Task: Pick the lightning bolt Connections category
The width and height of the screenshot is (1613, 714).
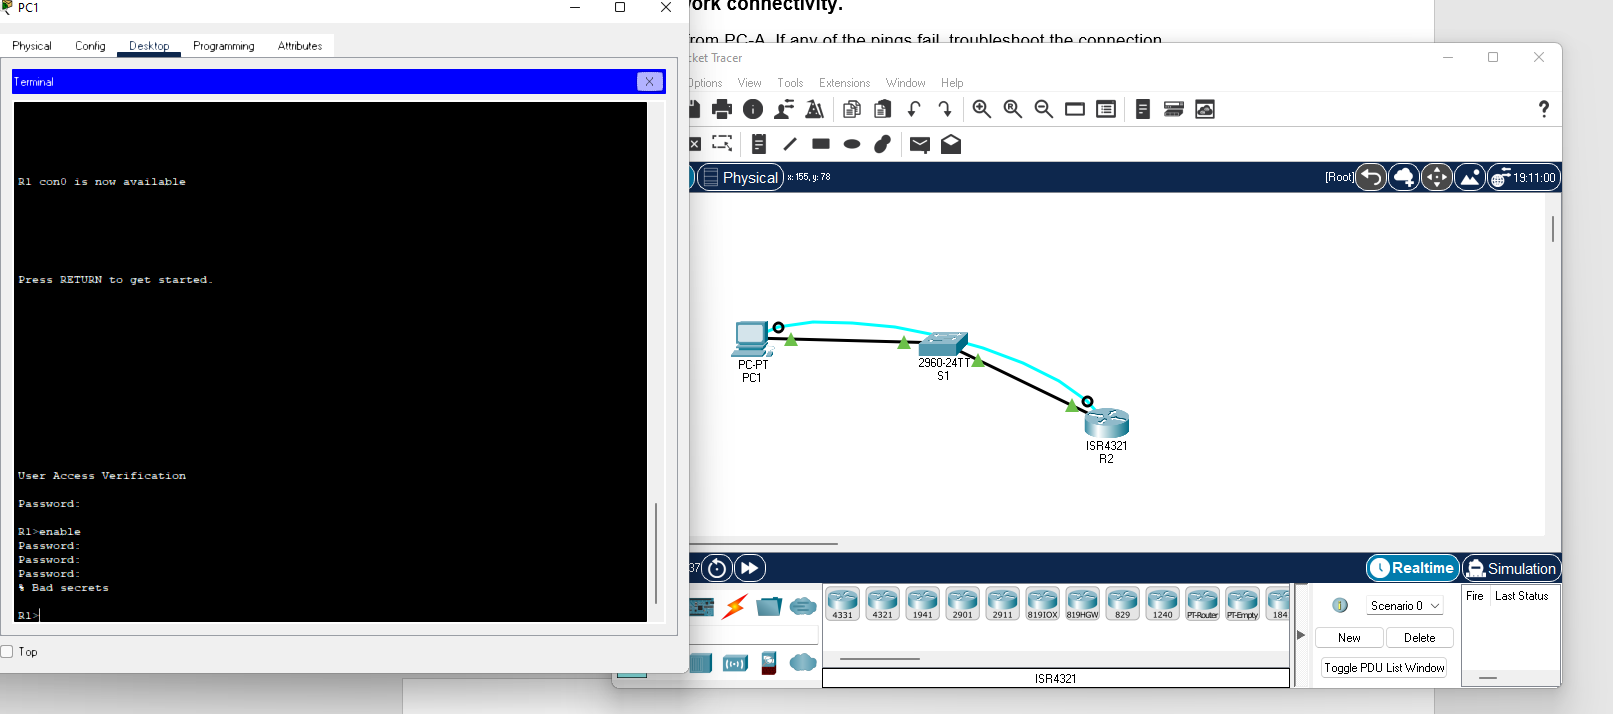Action: [735, 606]
